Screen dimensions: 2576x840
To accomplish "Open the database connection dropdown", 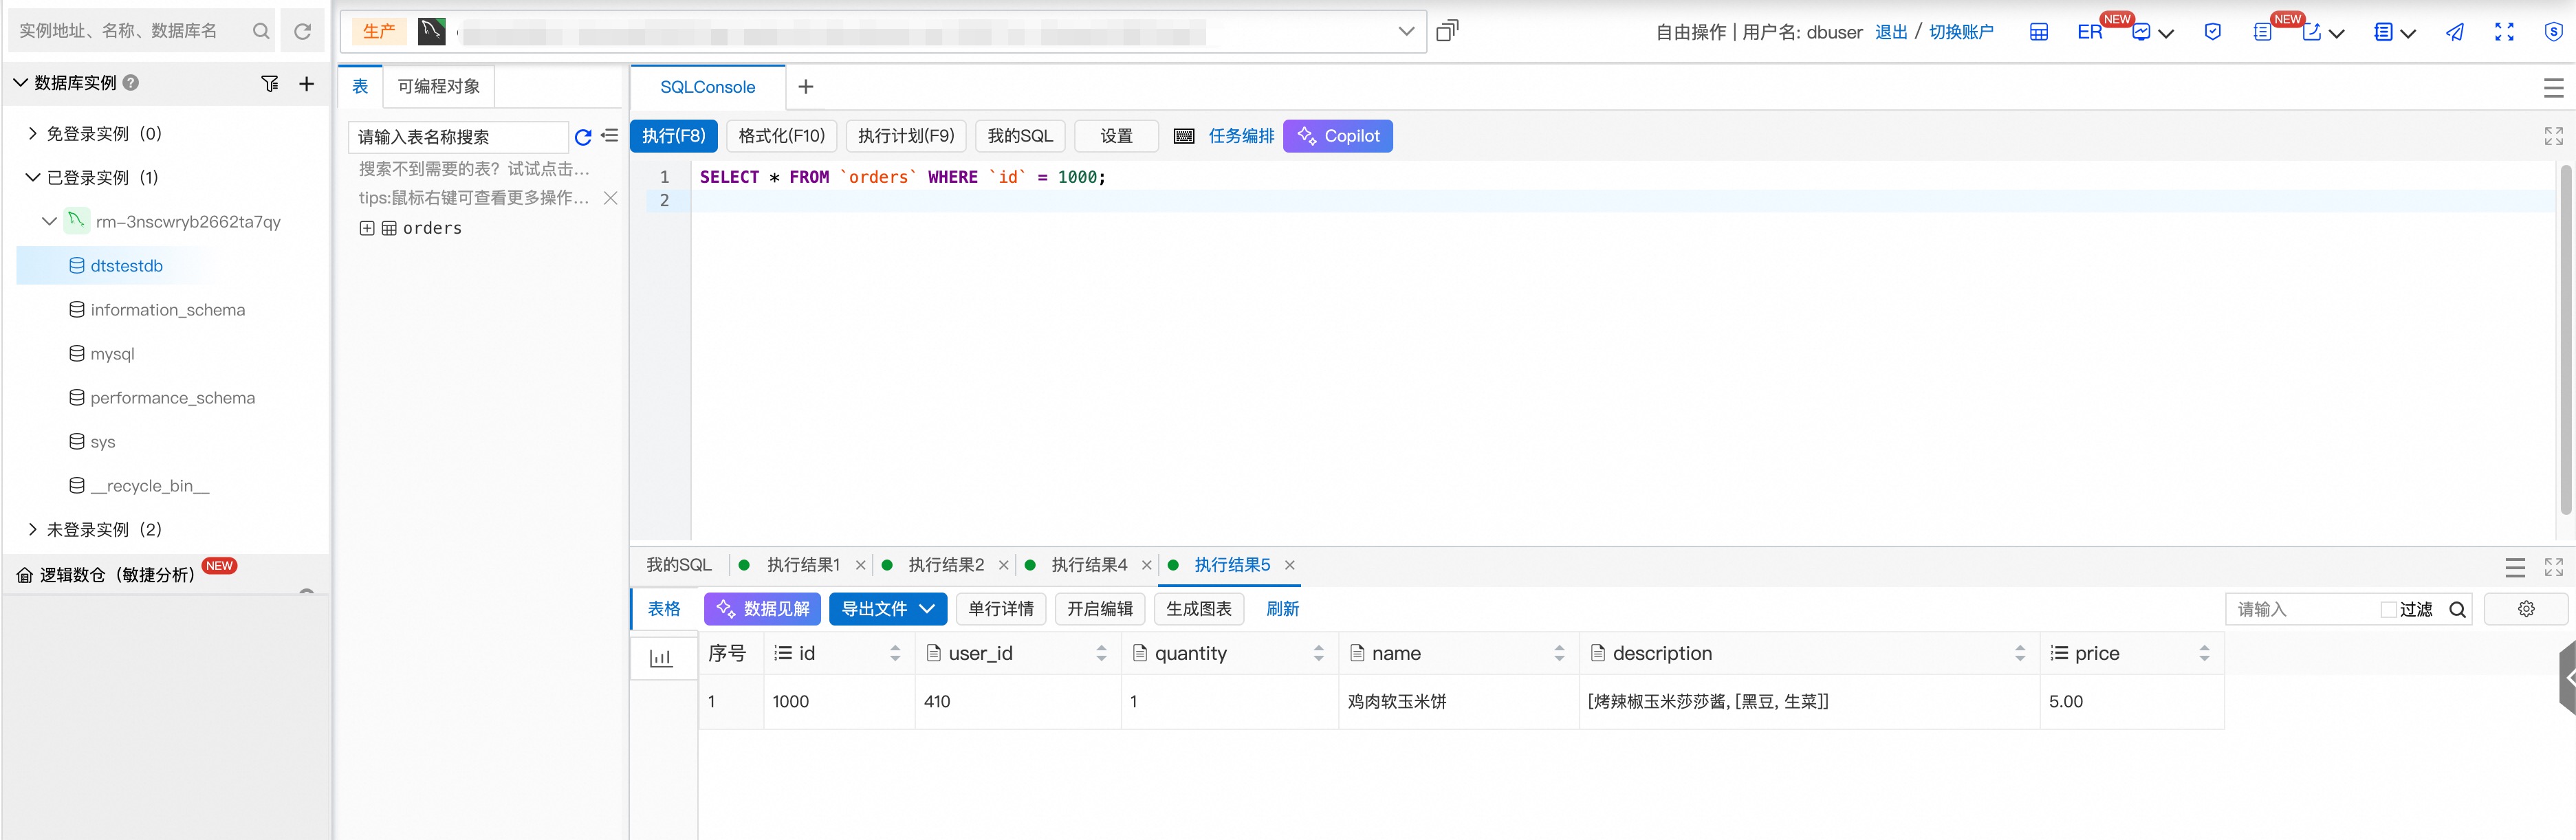I will click(x=1406, y=31).
